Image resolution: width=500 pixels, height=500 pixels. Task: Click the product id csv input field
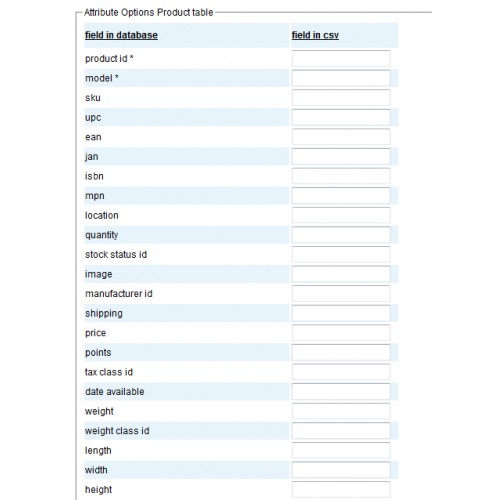pyautogui.click(x=341, y=59)
